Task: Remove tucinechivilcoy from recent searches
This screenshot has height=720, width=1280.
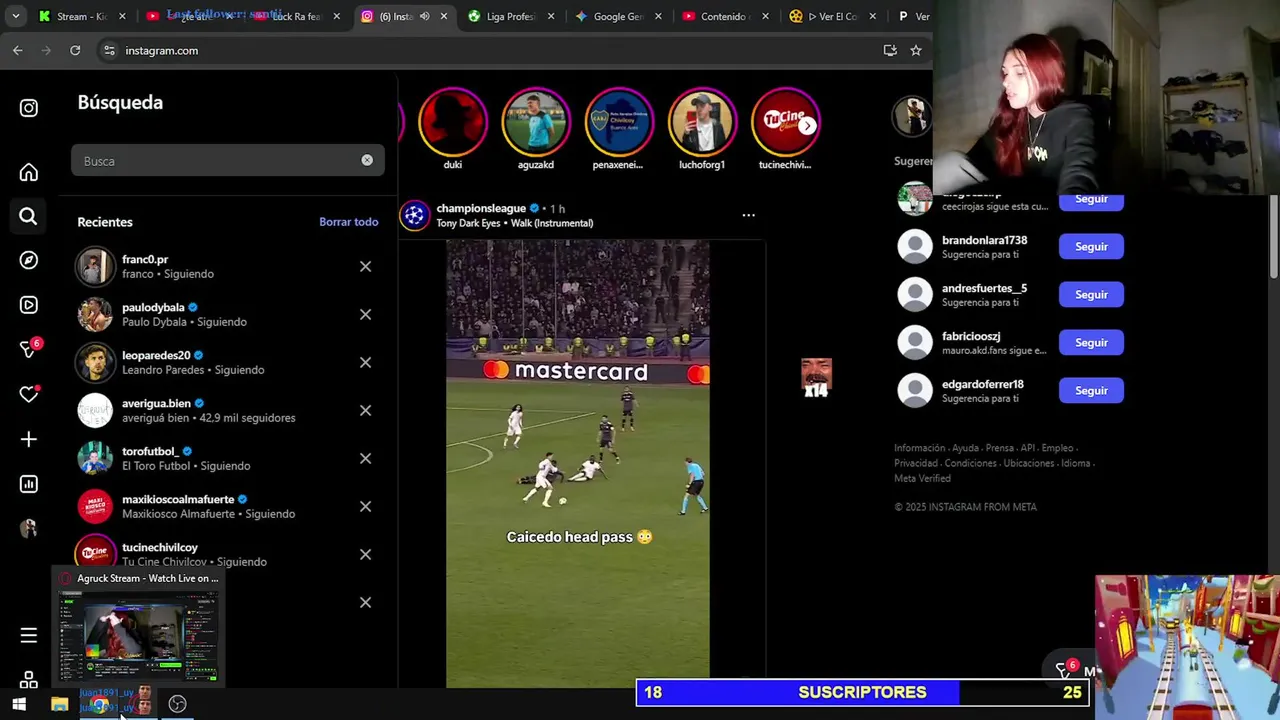Action: [x=365, y=555]
